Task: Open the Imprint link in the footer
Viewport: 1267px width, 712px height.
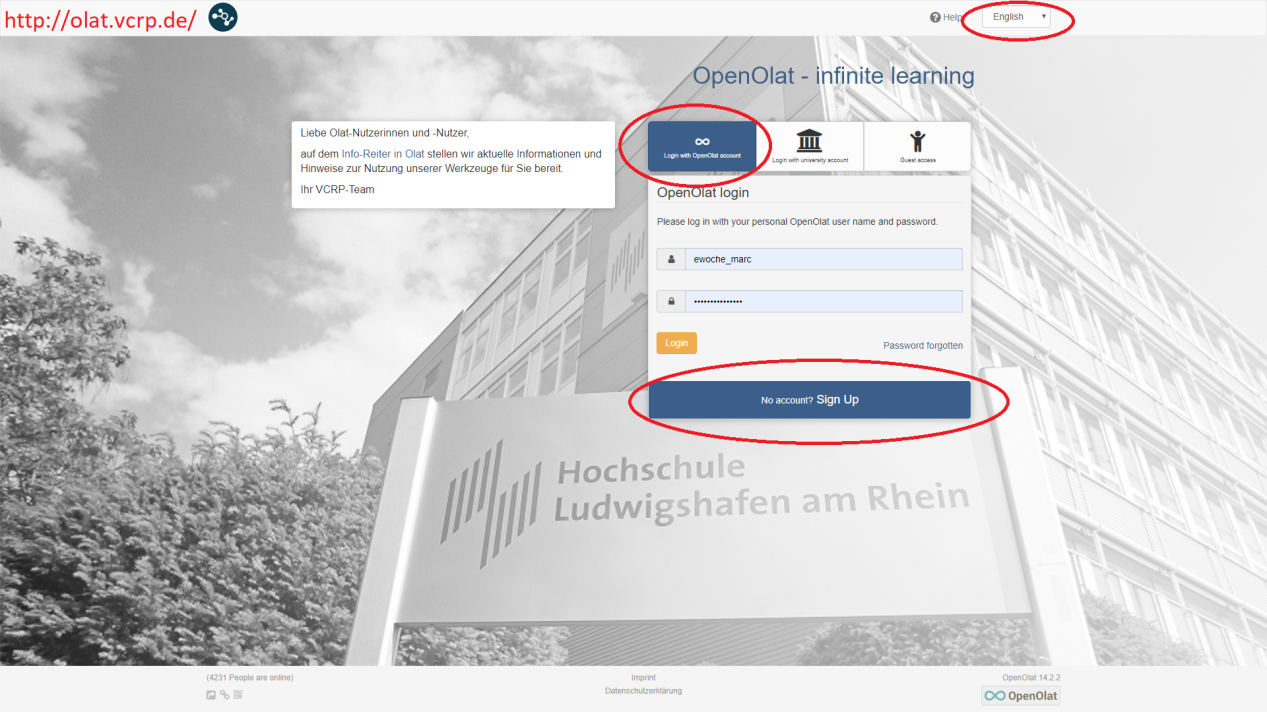Action: (644, 678)
